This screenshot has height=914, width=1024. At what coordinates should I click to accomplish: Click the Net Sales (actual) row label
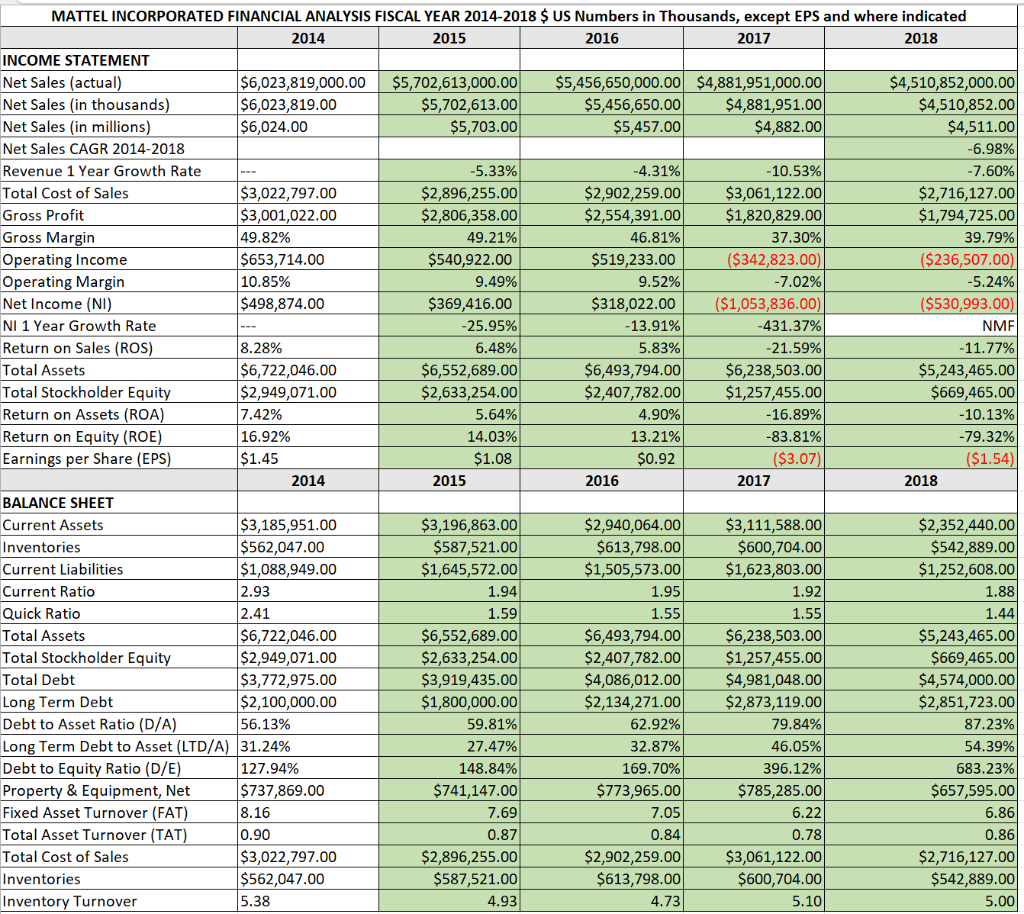[x=62, y=83]
